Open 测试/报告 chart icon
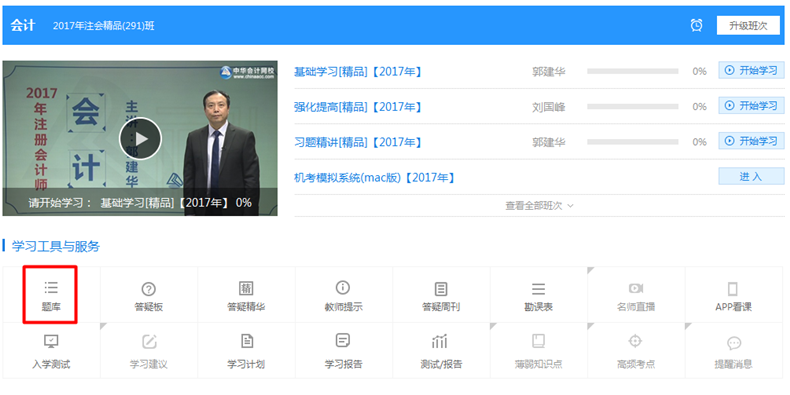Screen dimensions: 790x395 [439, 342]
